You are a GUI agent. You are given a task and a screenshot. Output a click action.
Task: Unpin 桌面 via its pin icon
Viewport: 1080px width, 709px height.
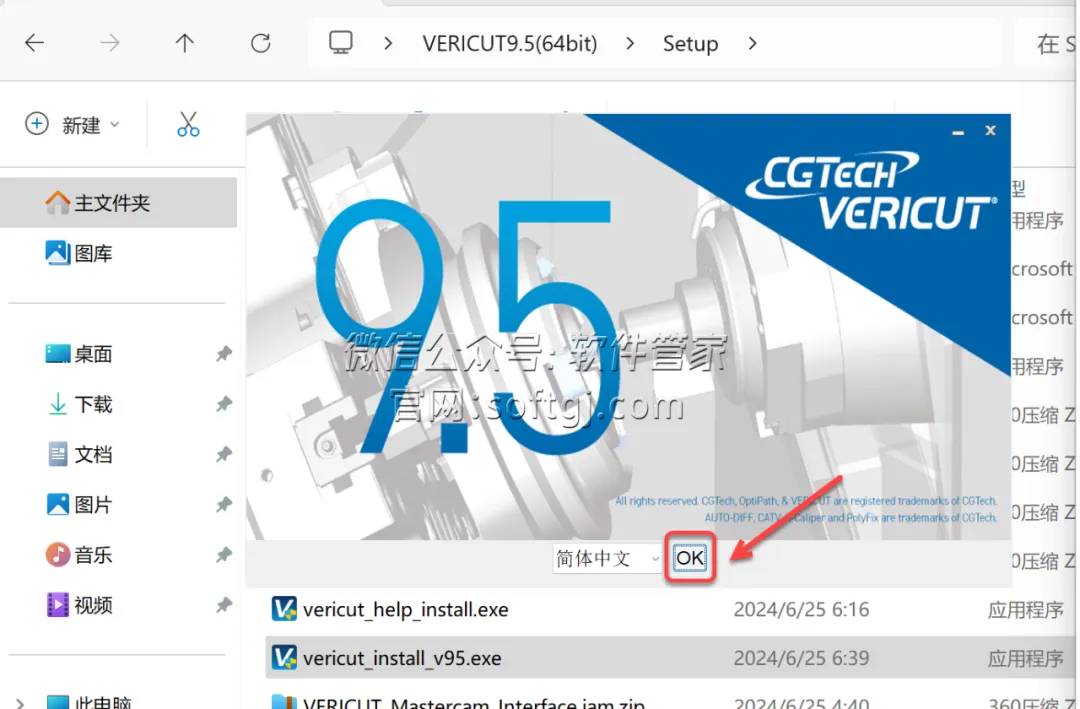click(223, 354)
